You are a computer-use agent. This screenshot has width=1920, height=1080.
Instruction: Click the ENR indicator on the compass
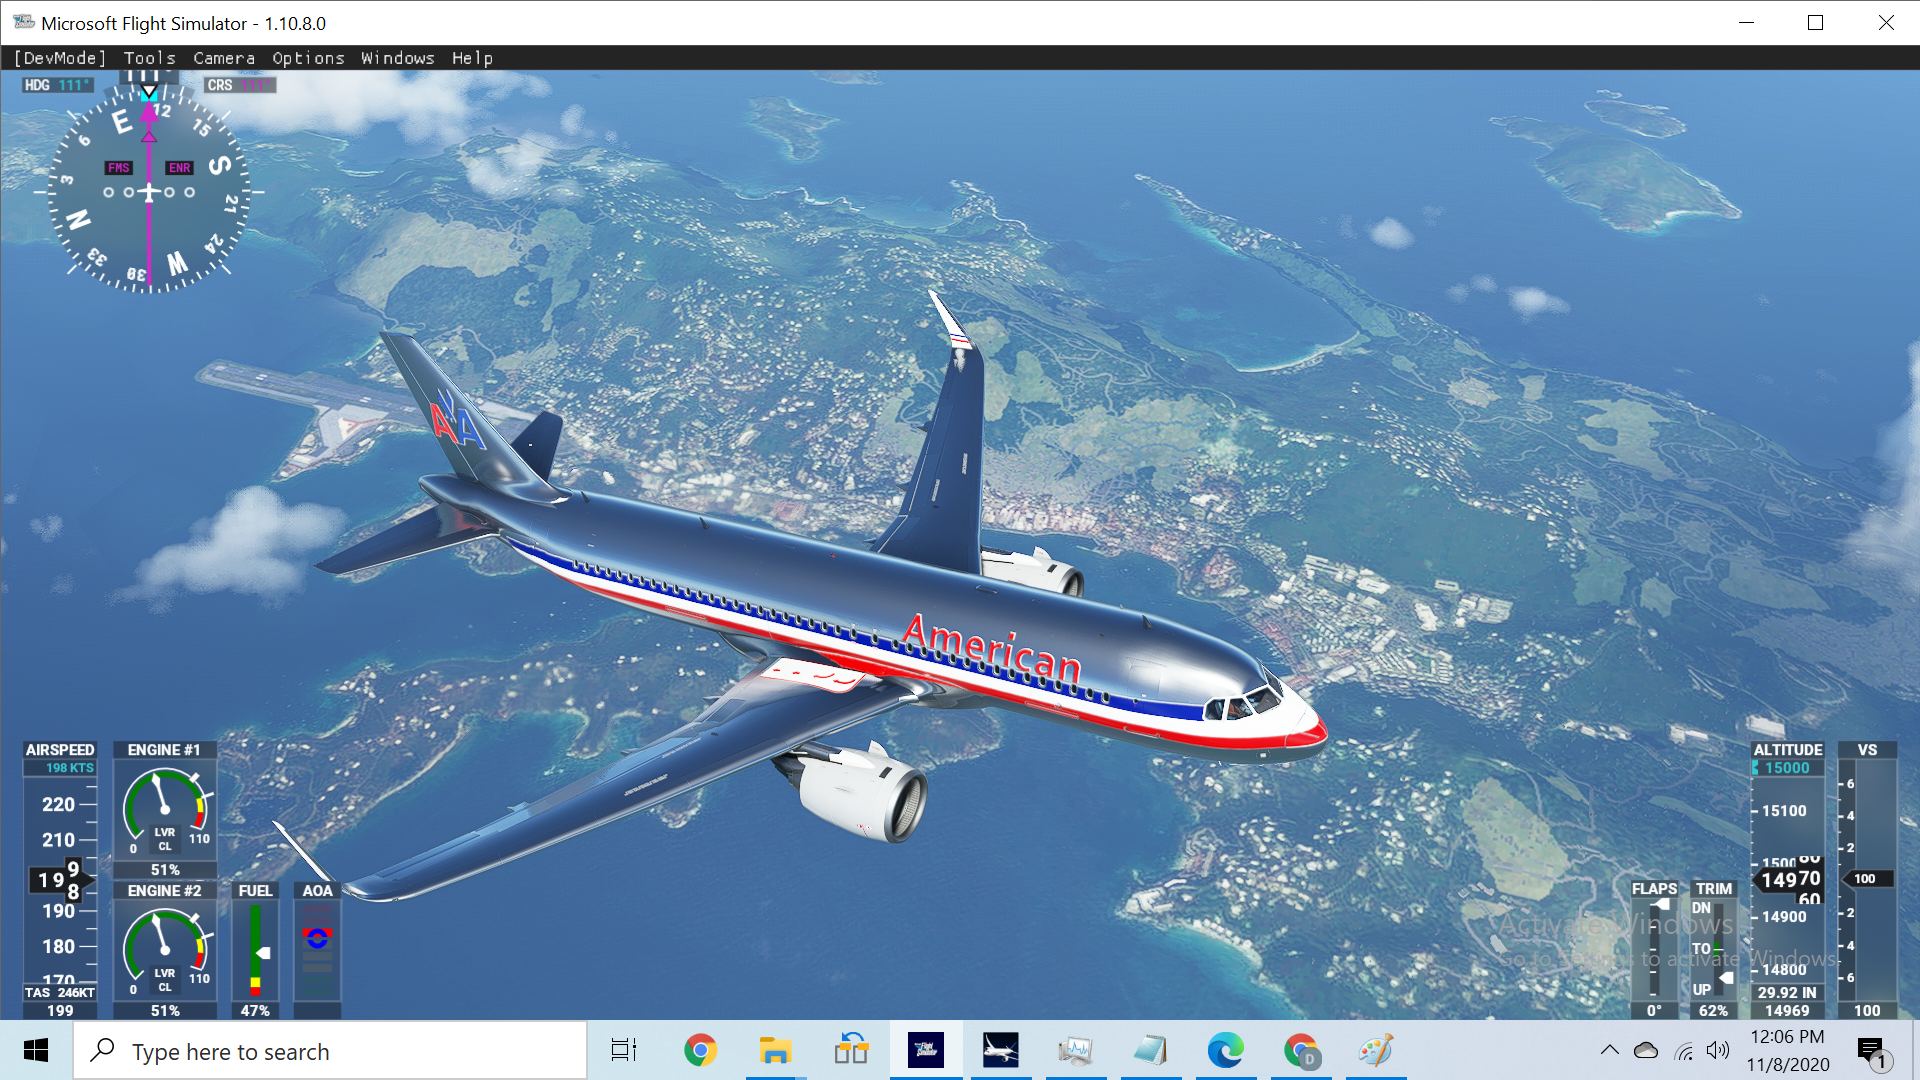pyautogui.click(x=180, y=168)
